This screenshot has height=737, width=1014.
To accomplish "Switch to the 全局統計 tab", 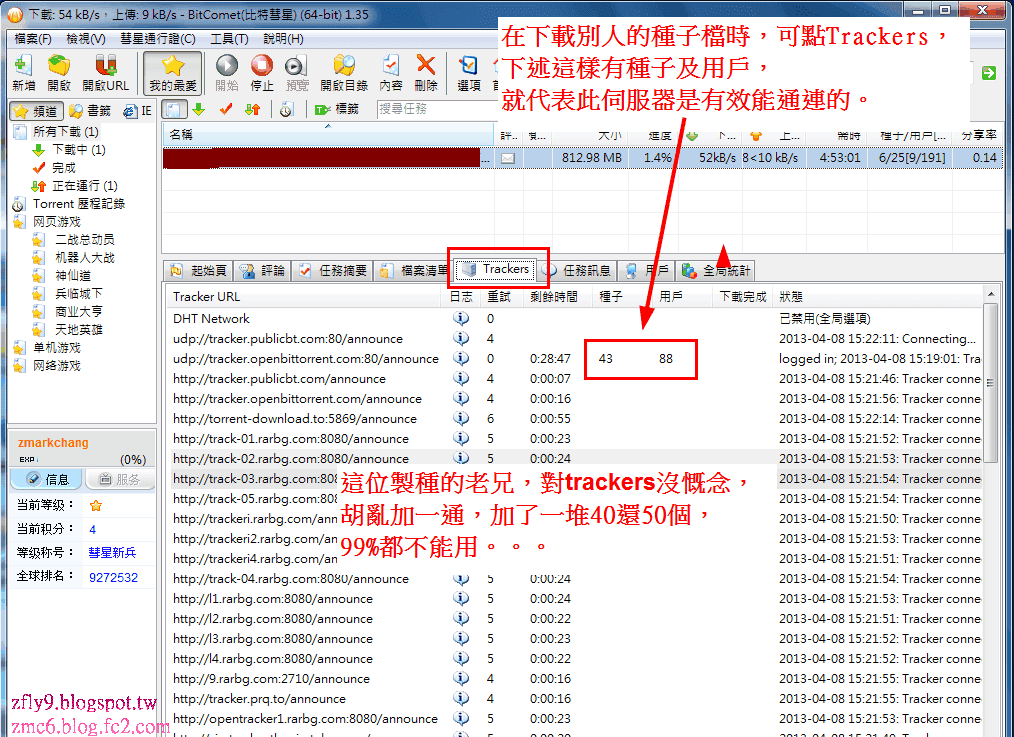I will (x=715, y=270).
